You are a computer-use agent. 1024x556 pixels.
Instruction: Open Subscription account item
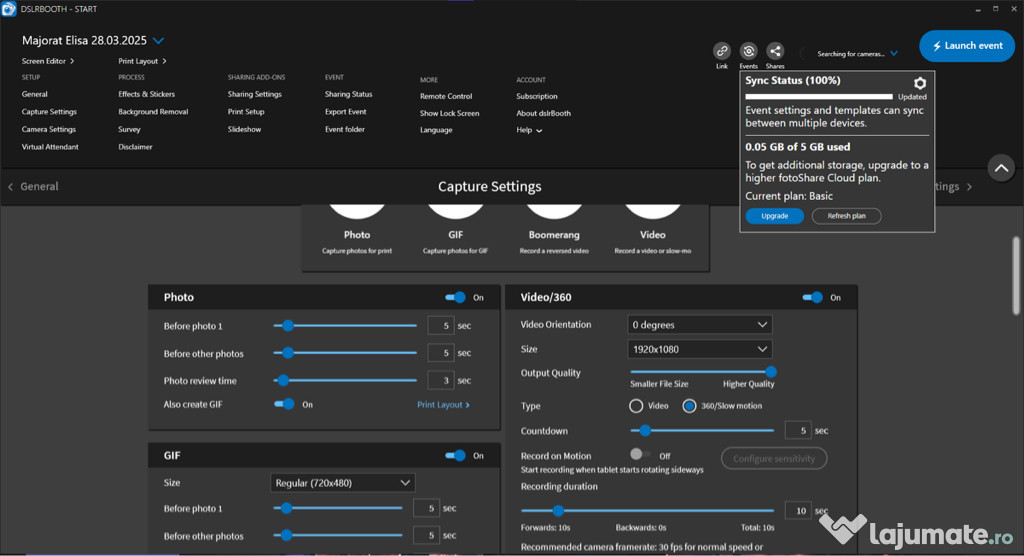point(537,96)
